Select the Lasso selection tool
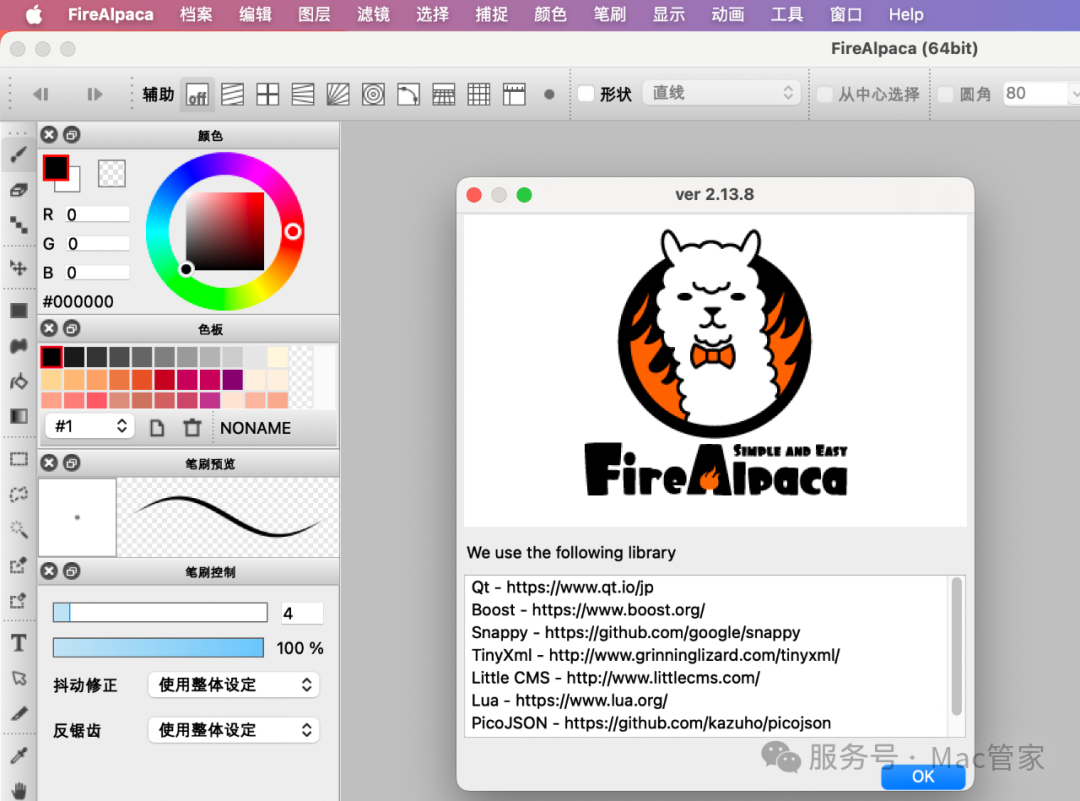 (x=19, y=494)
